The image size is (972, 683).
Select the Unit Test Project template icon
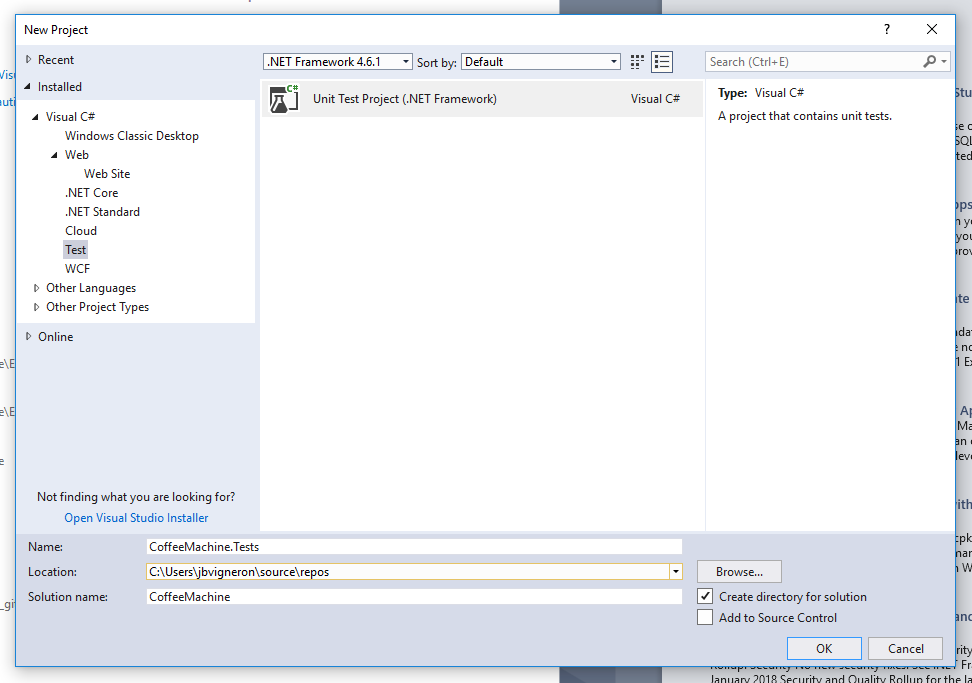point(284,99)
